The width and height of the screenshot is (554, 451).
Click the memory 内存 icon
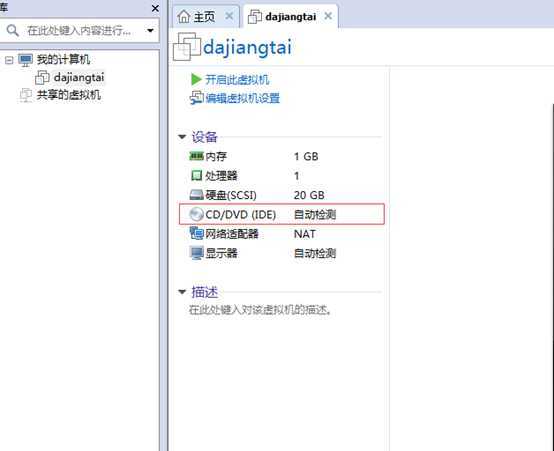point(196,156)
